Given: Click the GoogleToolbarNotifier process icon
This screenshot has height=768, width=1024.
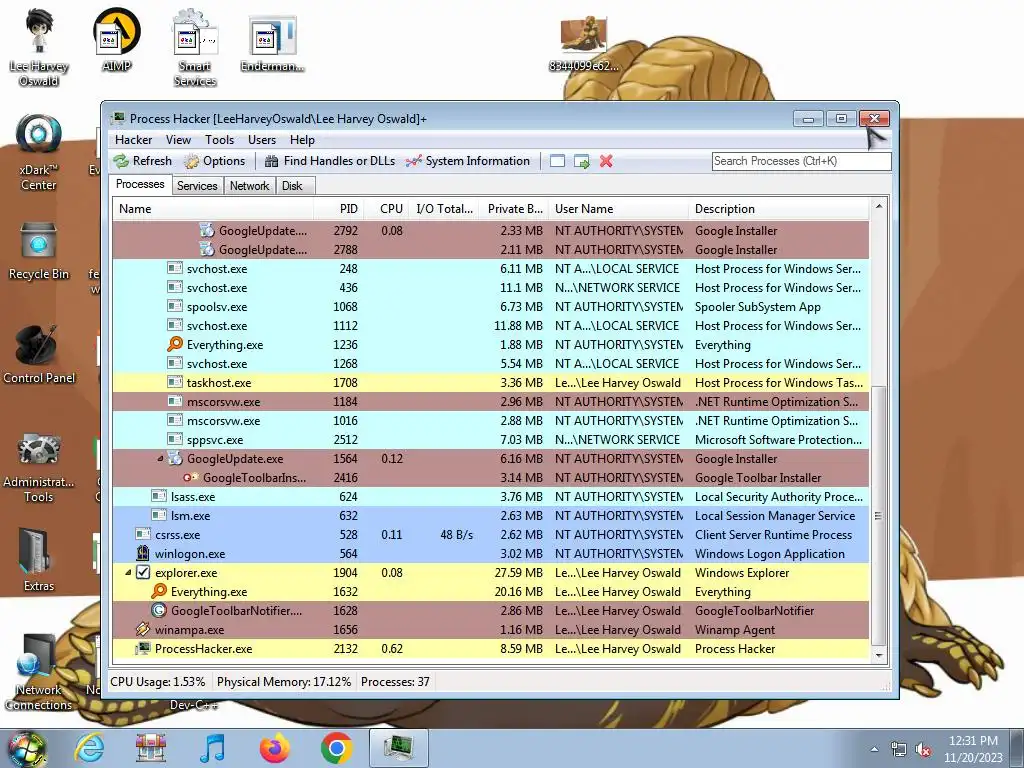Looking at the screenshot, I should [x=159, y=611].
